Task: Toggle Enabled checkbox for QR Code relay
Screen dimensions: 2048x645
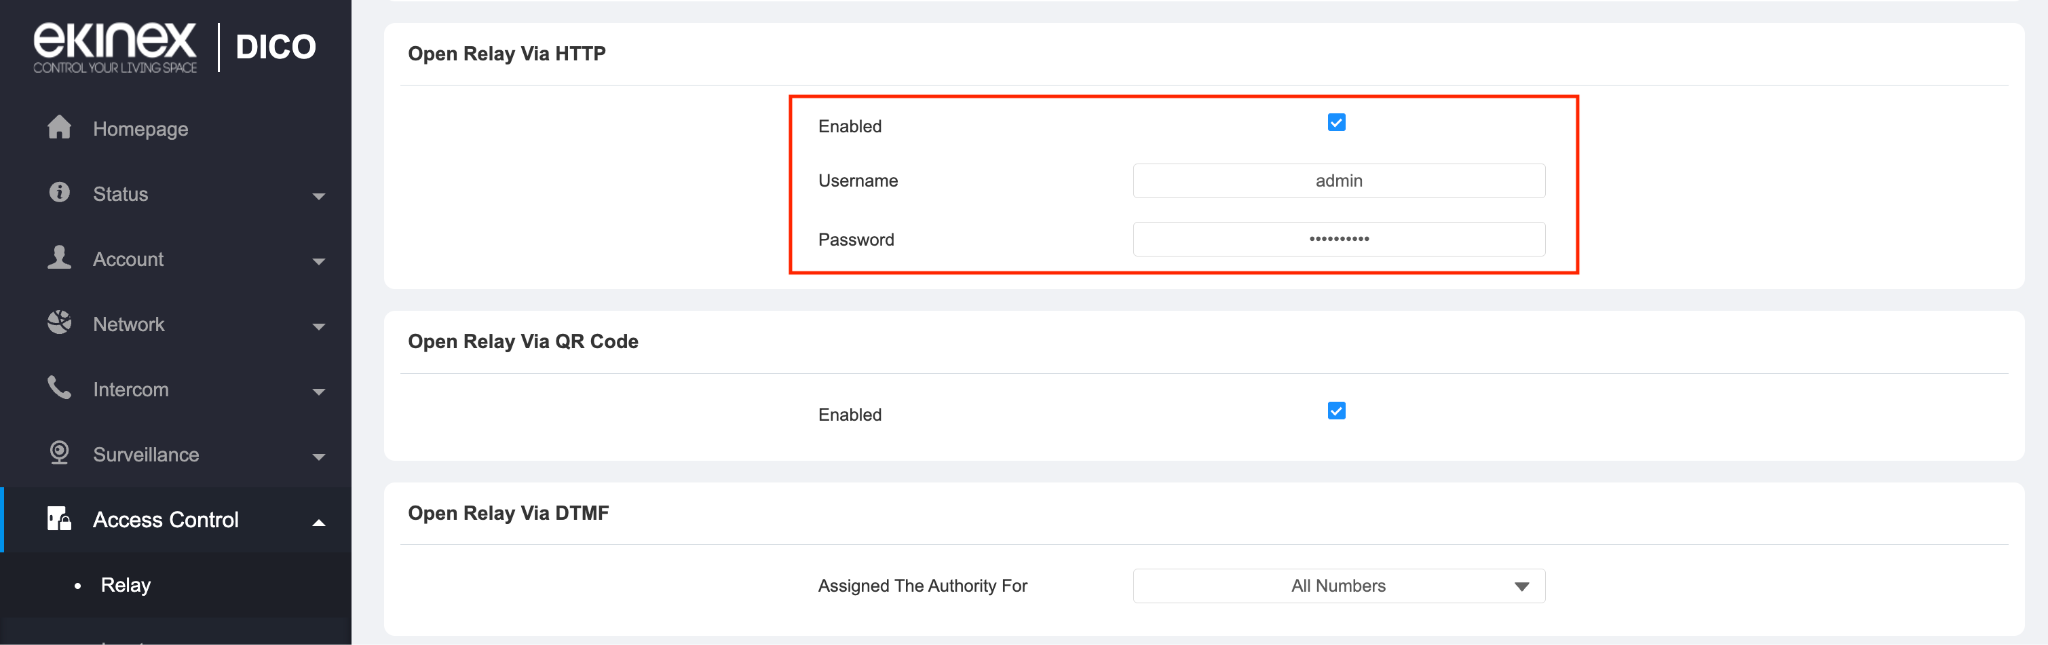Action: click(x=1337, y=411)
